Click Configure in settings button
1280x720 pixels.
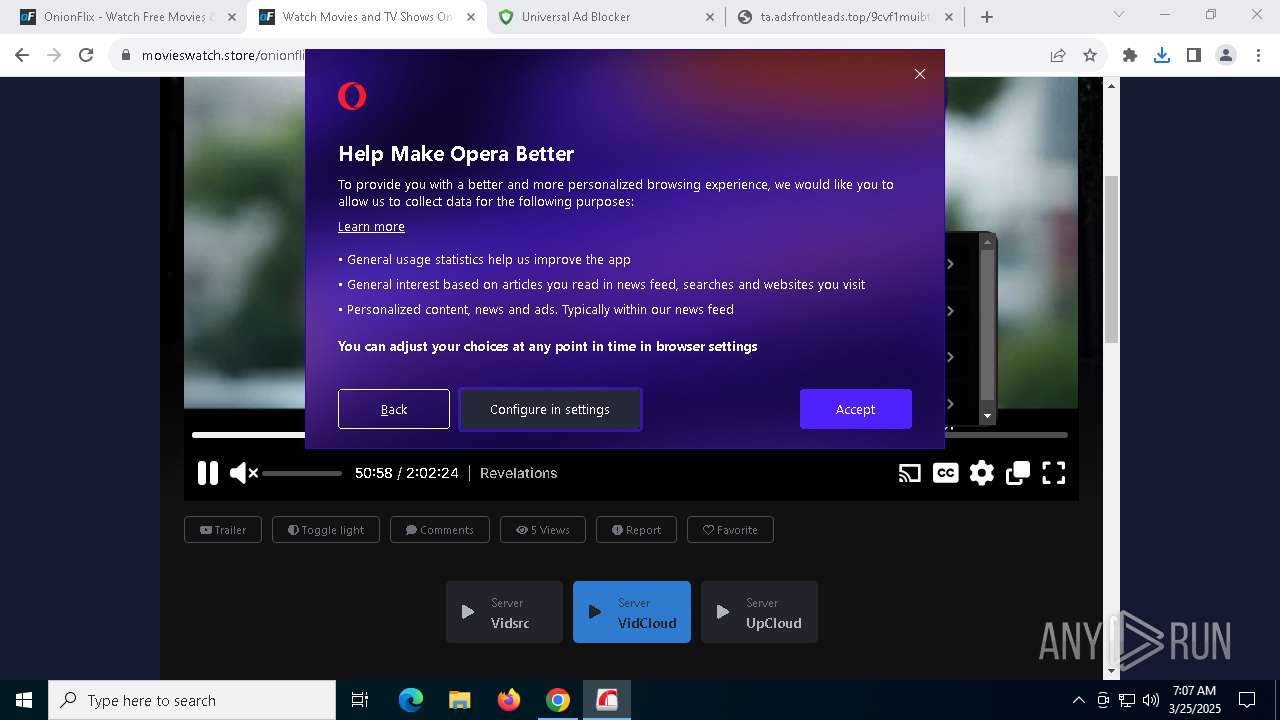coord(550,409)
